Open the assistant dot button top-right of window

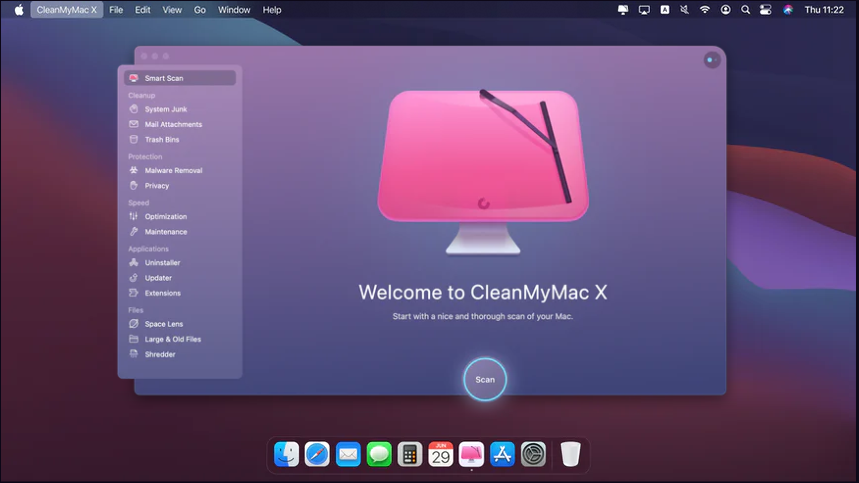[x=712, y=60]
